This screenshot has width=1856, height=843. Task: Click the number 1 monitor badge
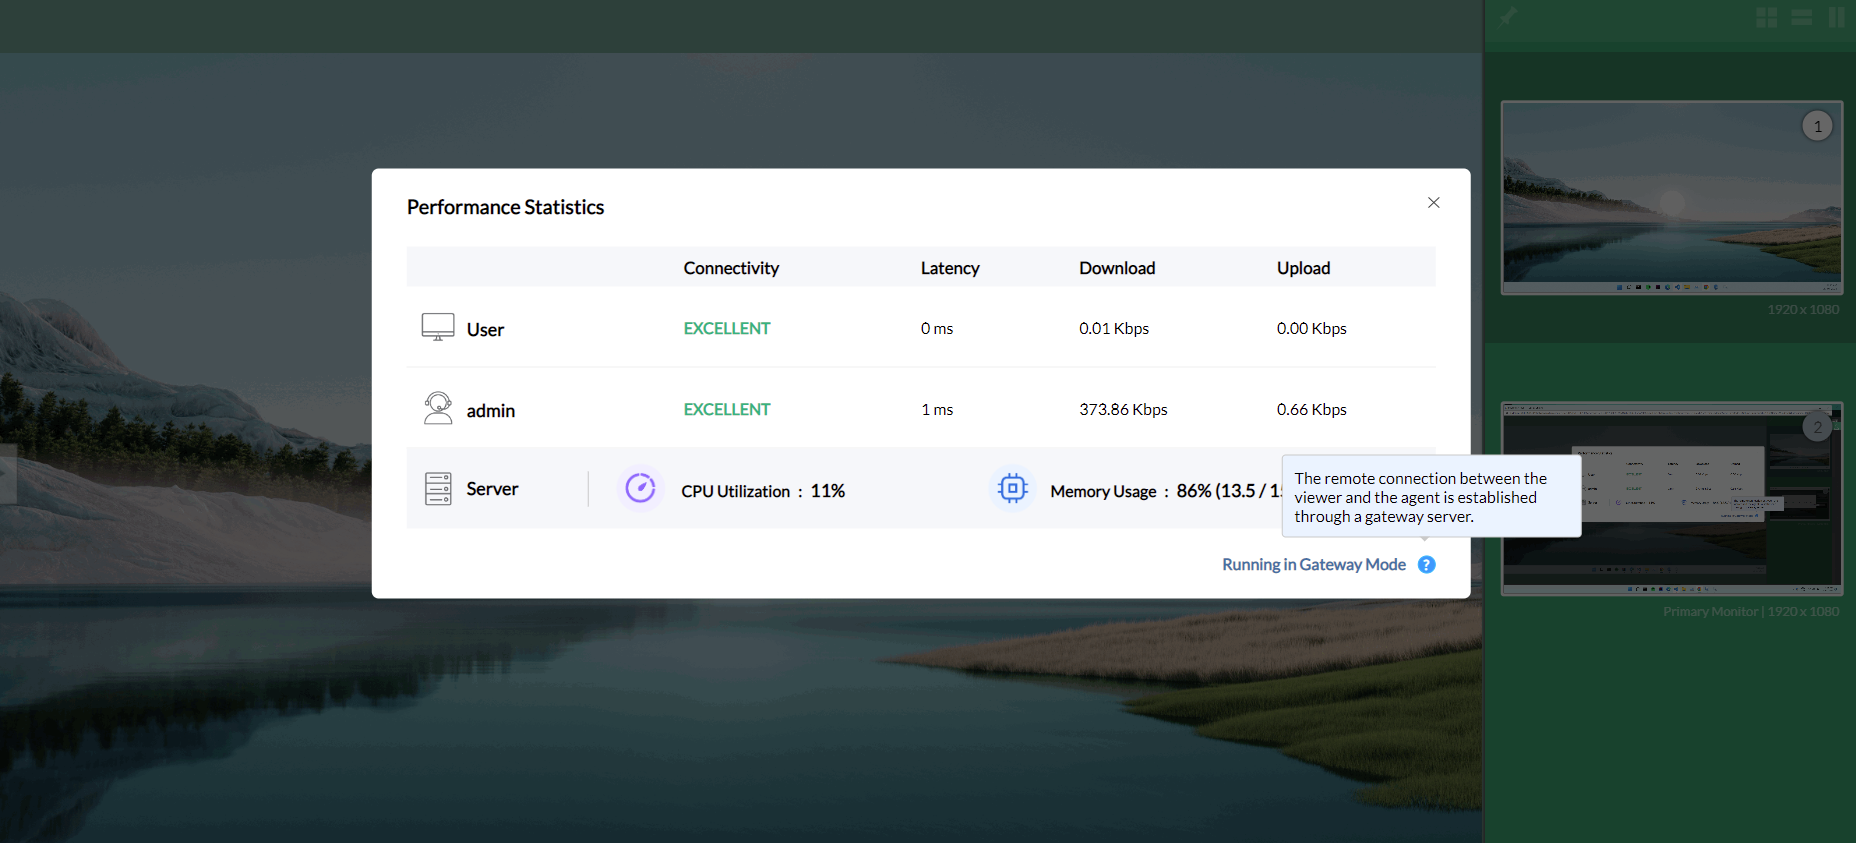(1817, 126)
